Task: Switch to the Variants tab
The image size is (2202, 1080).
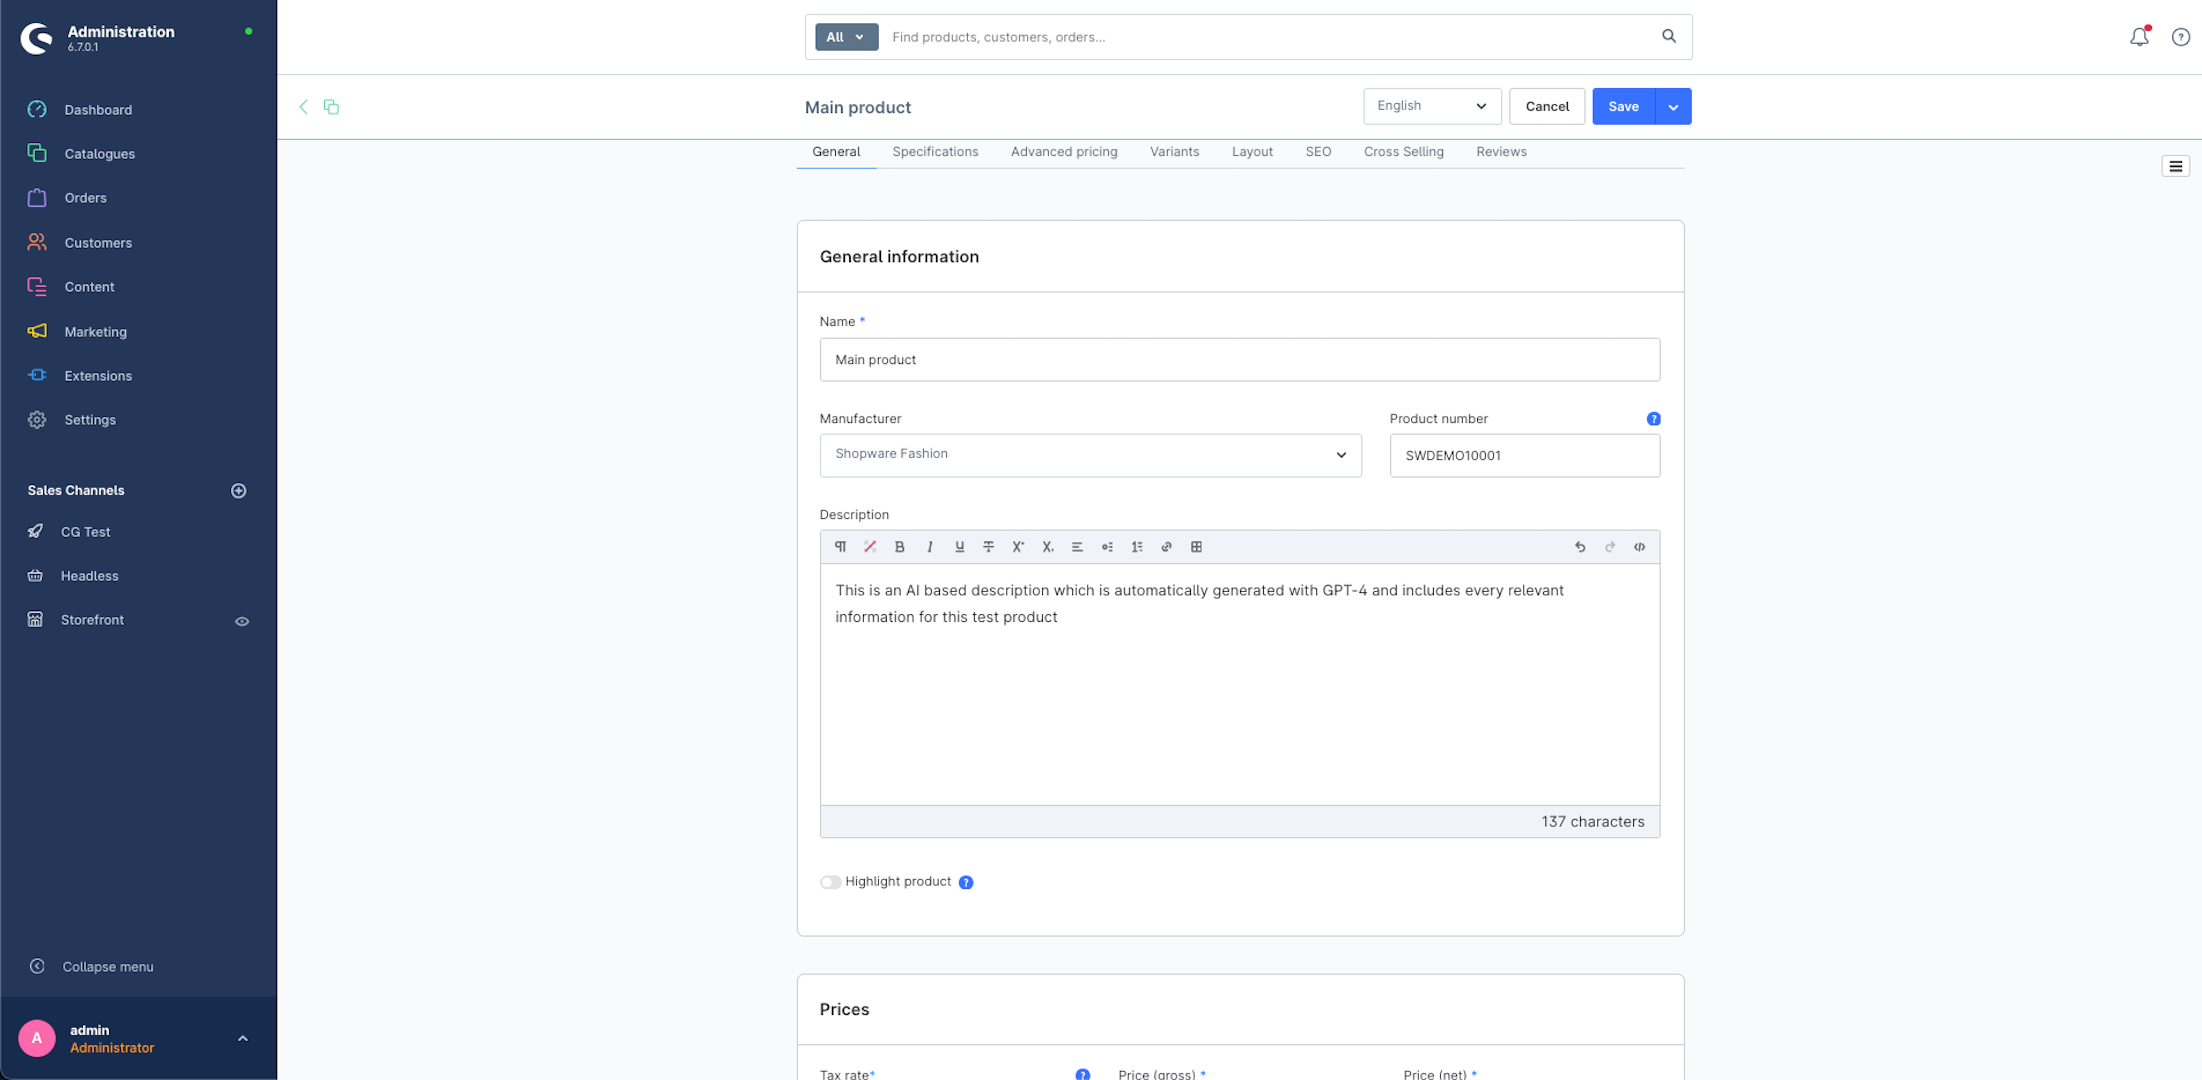Action: [x=1174, y=152]
